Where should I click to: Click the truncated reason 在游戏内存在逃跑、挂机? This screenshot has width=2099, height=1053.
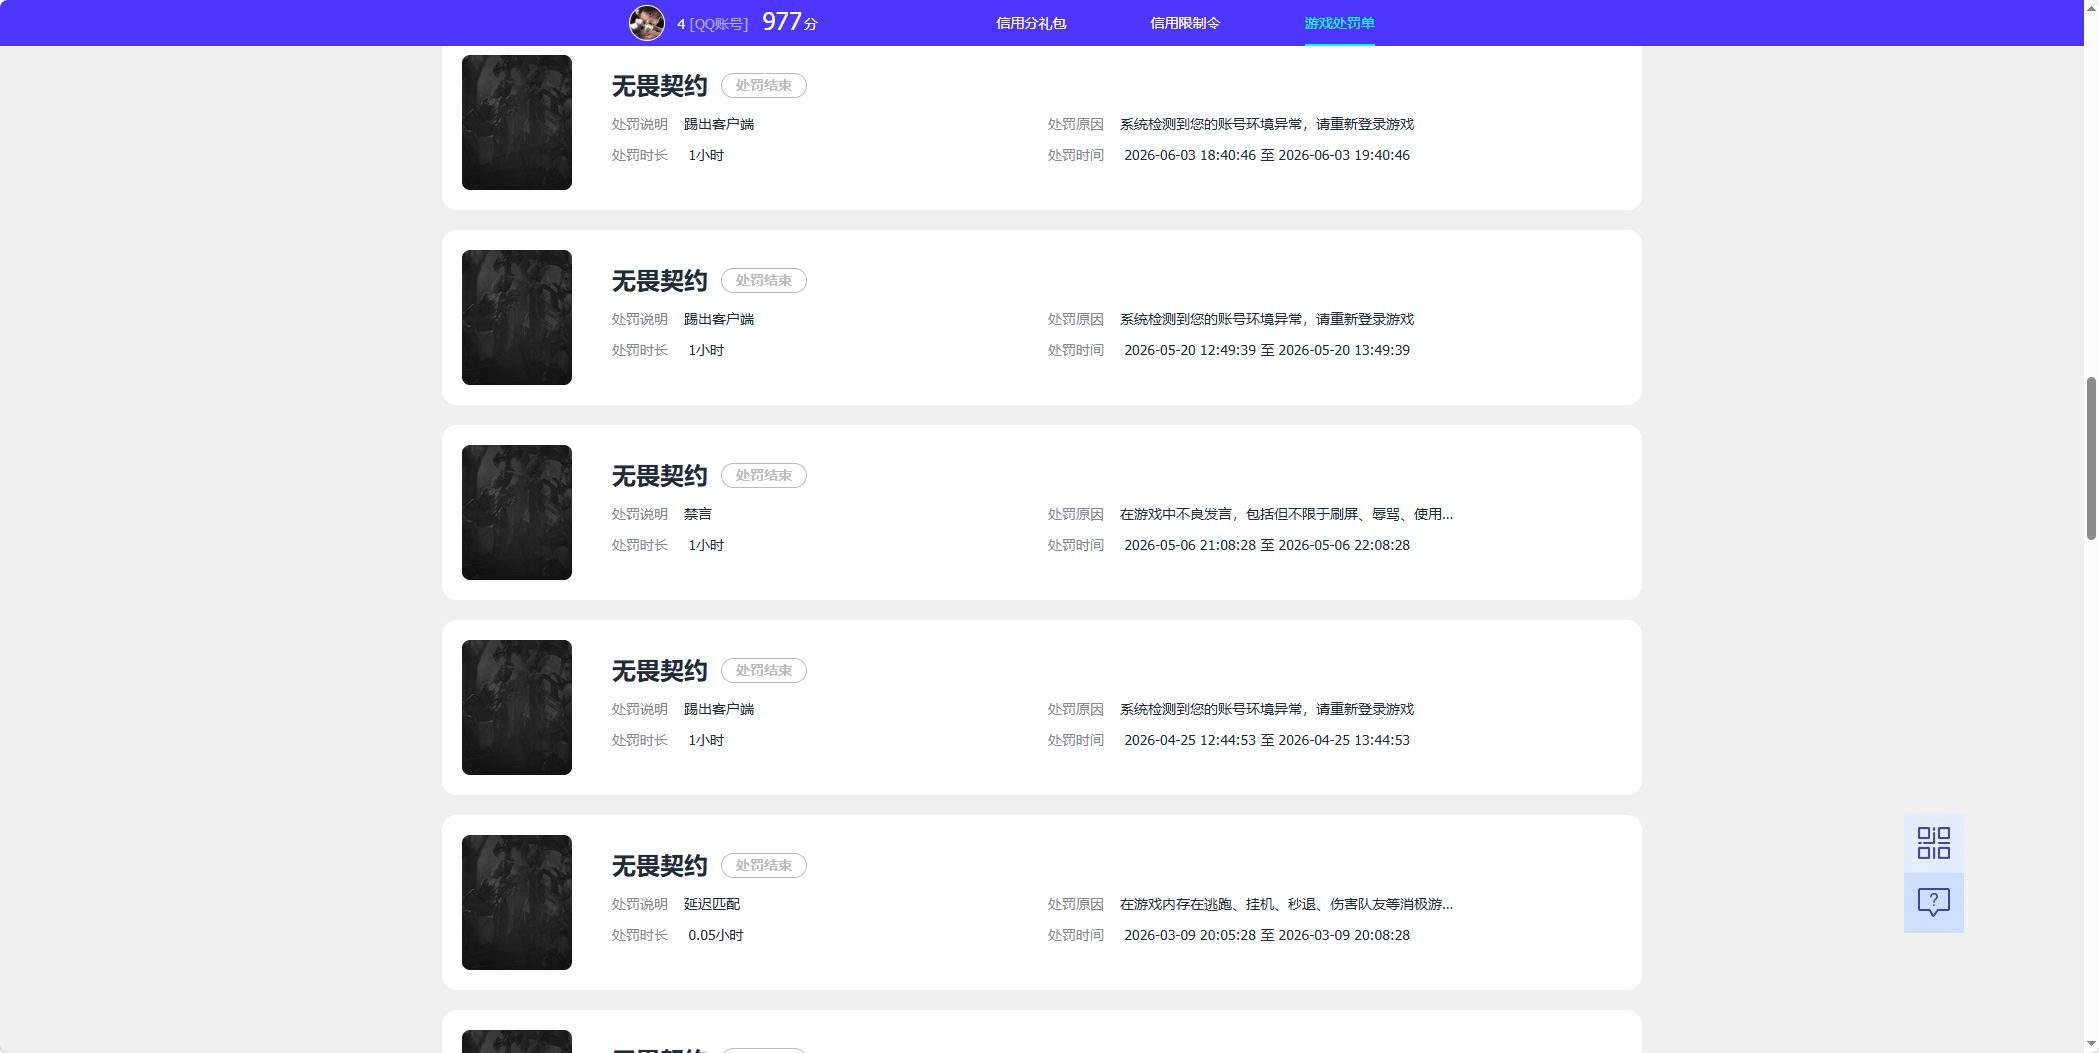1286,904
